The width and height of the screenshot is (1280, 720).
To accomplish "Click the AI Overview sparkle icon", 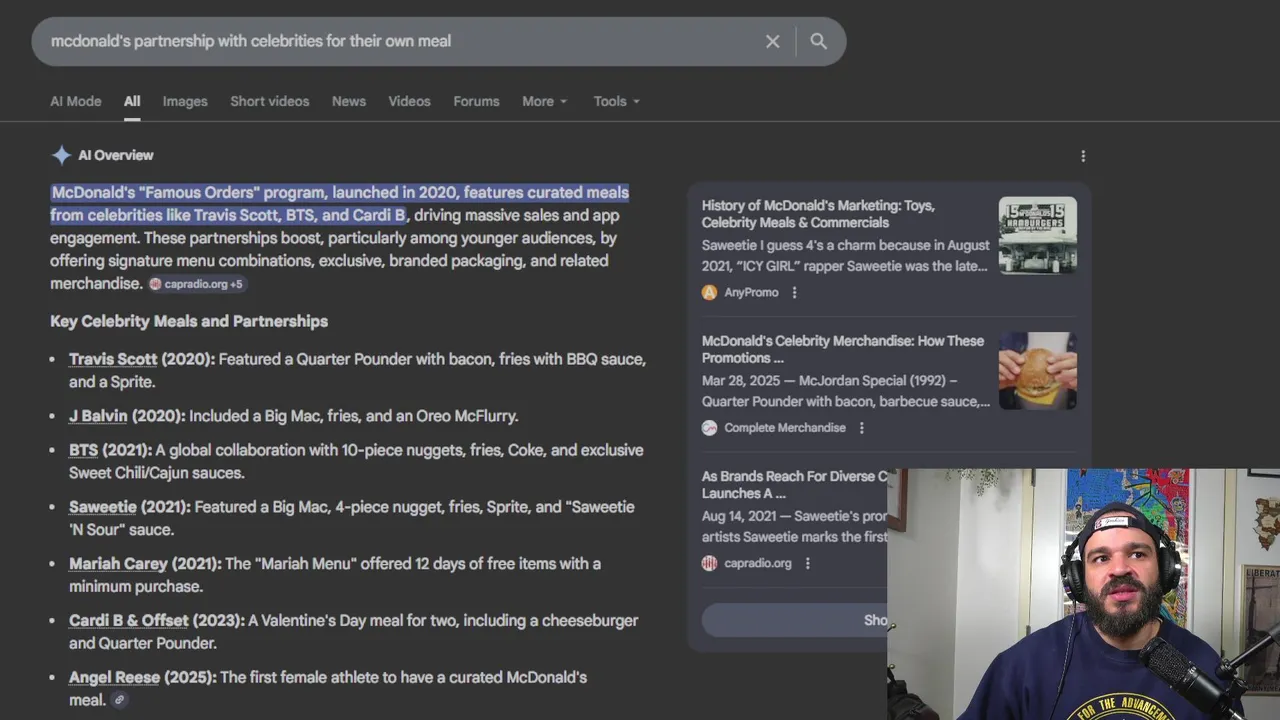I will [x=61, y=155].
